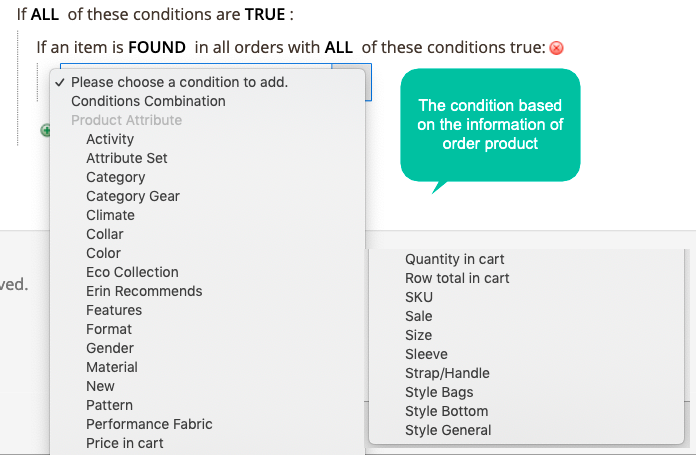Change the ALL aggregator in first line
The image size is (696, 455).
click(44, 14)
